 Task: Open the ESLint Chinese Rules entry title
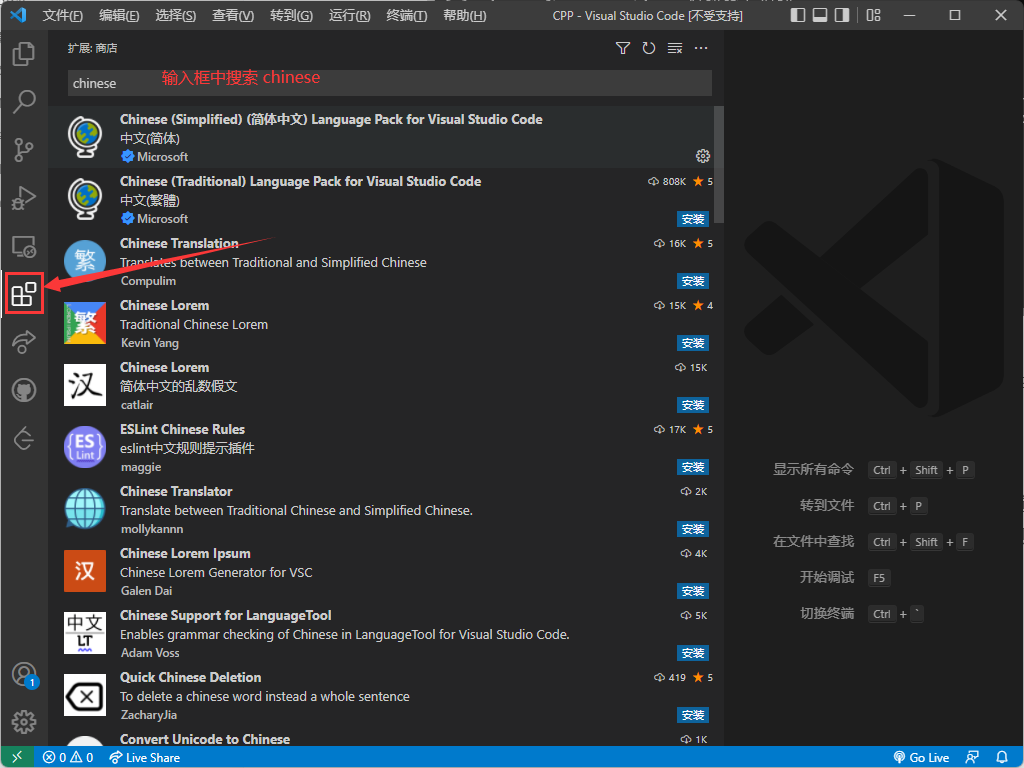[182, 430]
